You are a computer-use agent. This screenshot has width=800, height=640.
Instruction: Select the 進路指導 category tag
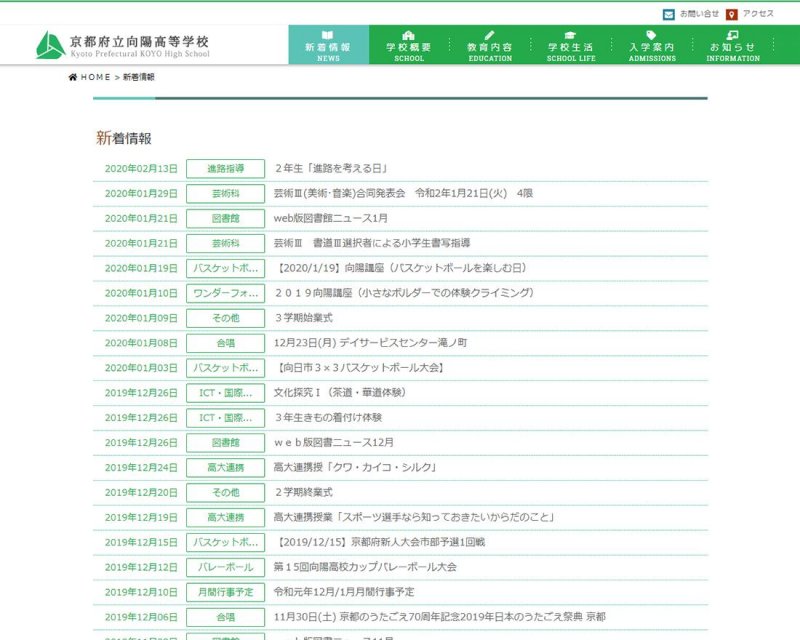(225, 169)
